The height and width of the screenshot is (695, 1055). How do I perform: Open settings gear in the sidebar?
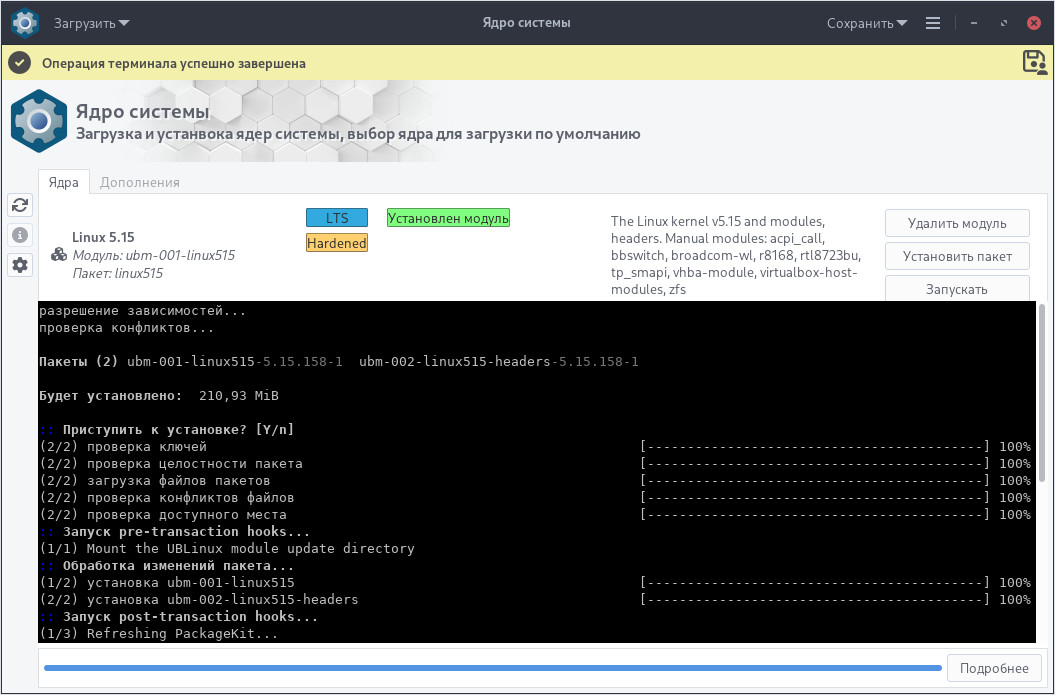point(20,264)
